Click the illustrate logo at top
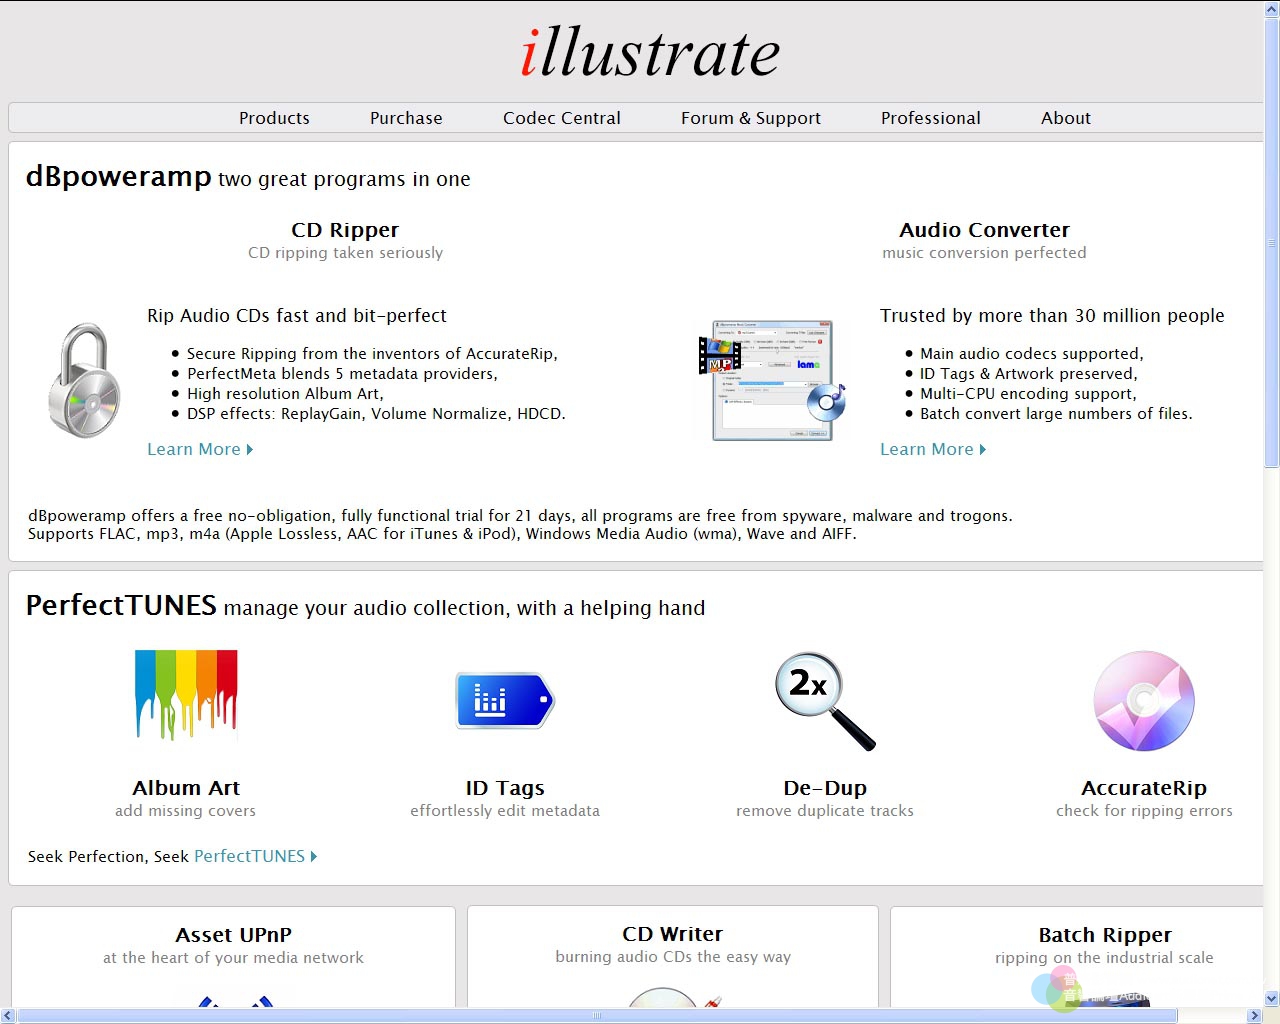The height and width of the screenshot is (1024, 1280). pyautogui.click(x=650, y=52)
